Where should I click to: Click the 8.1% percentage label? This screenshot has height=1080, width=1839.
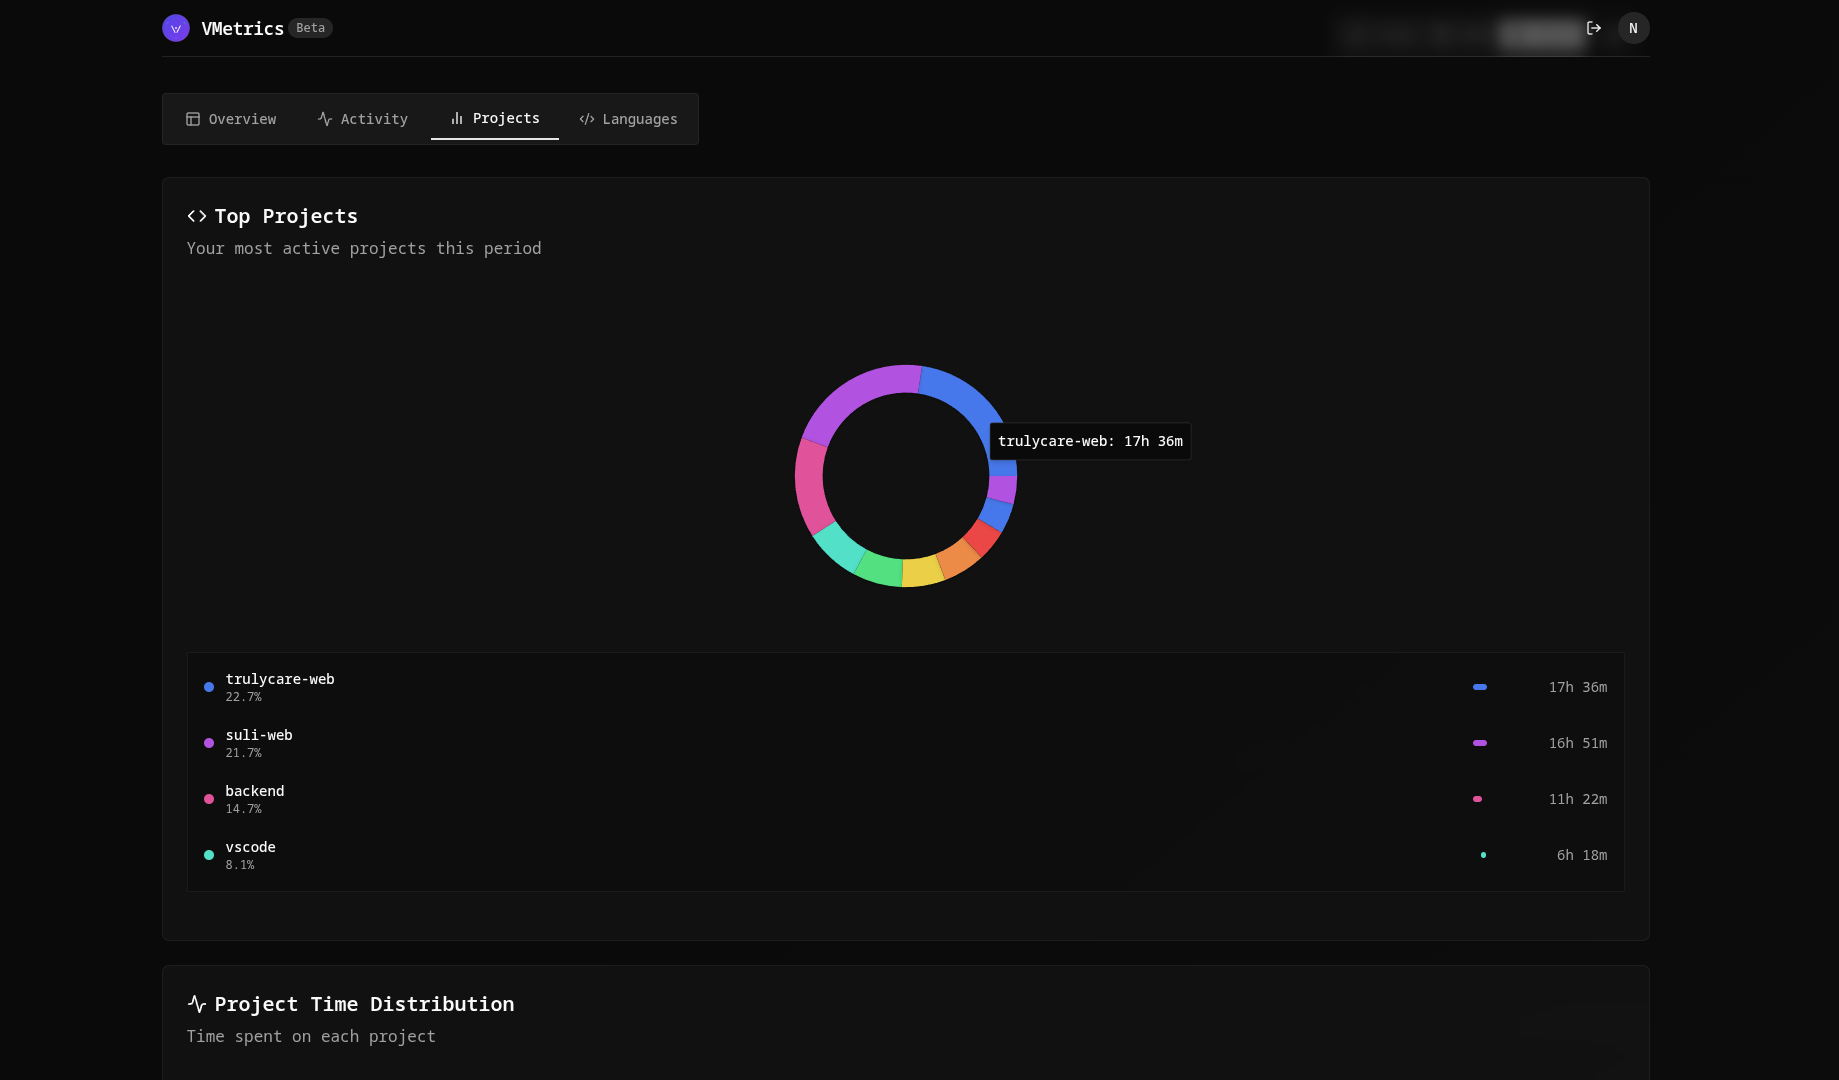240,865
